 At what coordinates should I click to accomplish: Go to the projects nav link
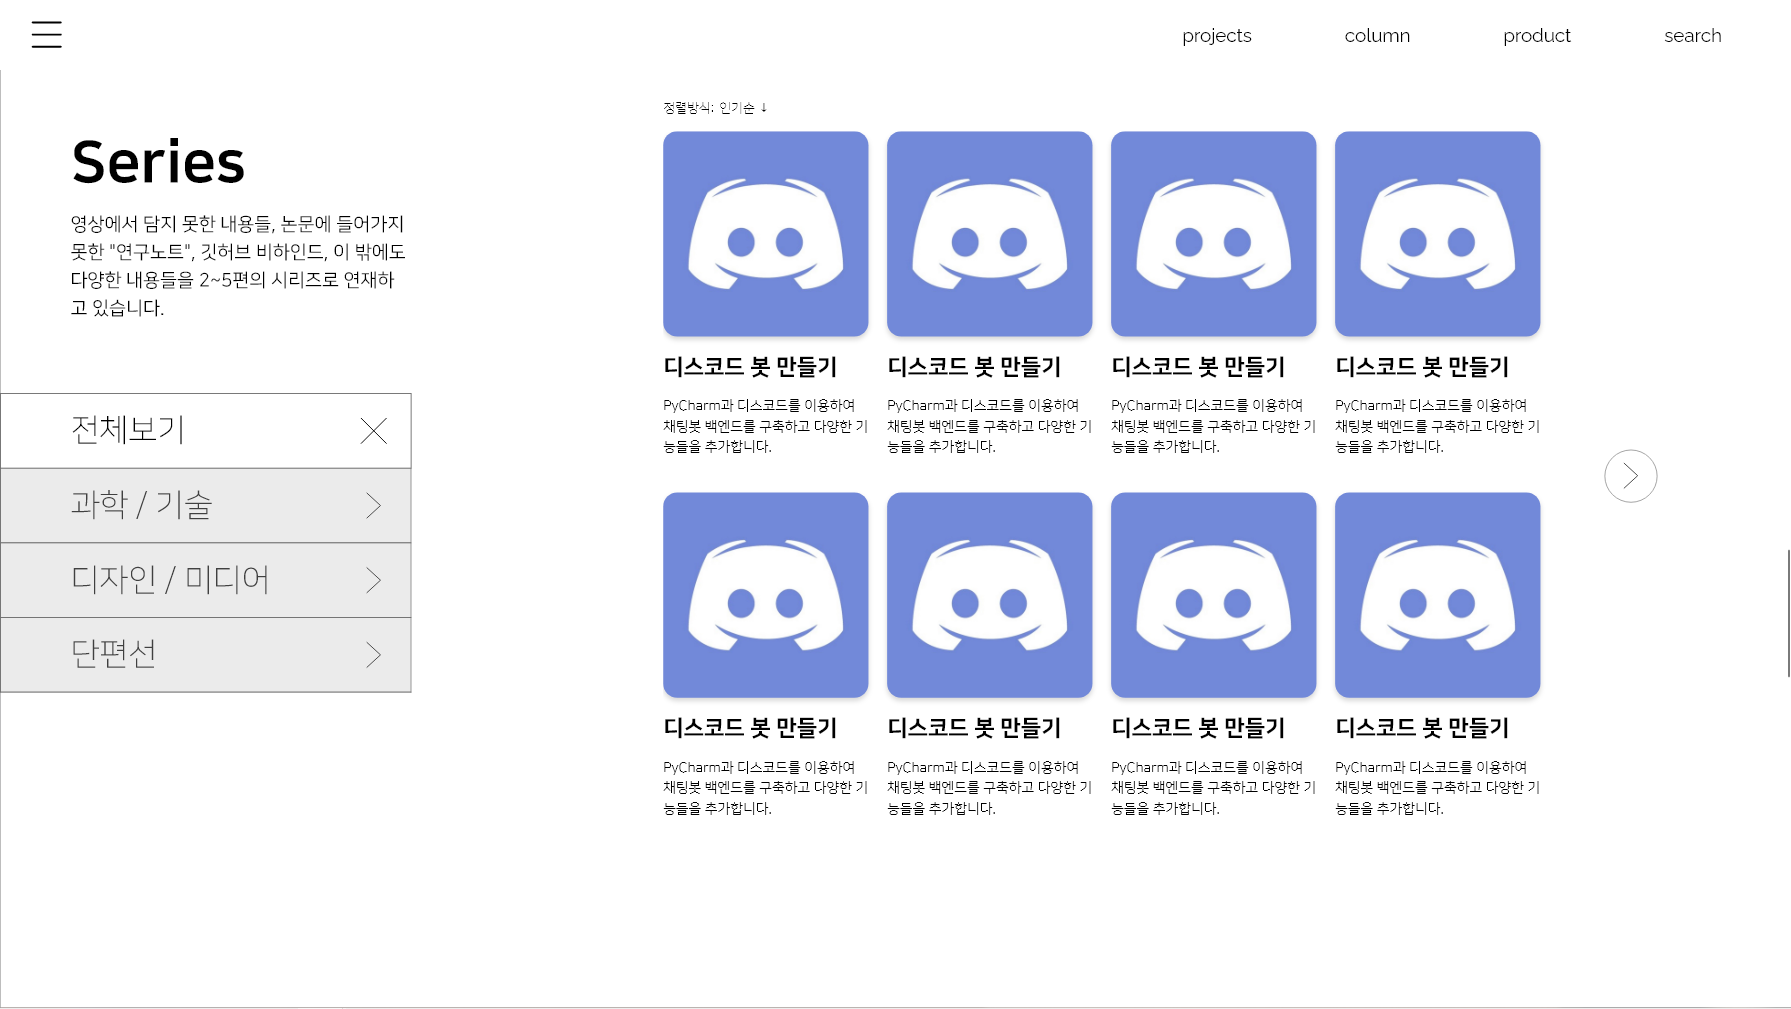click(1216, 36)
